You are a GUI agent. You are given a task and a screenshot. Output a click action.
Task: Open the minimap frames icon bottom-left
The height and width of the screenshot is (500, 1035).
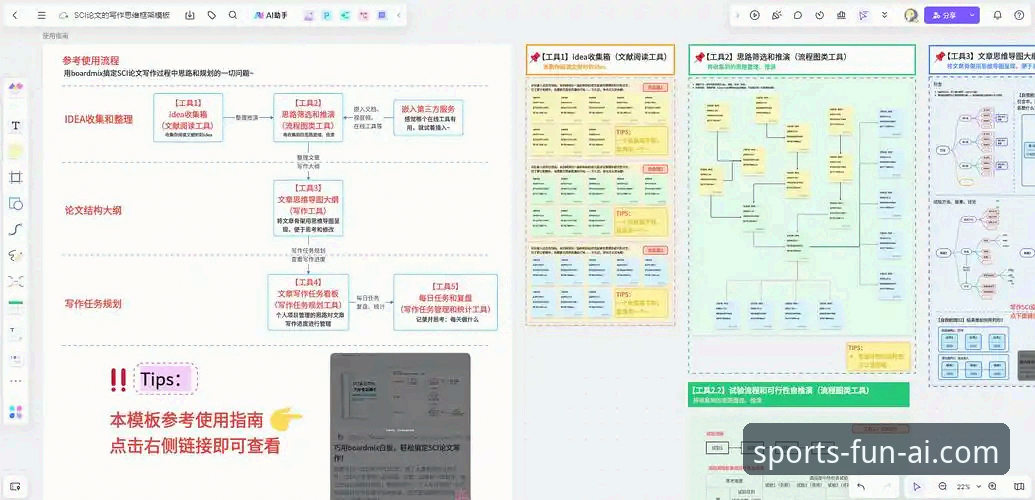[15, 486]
